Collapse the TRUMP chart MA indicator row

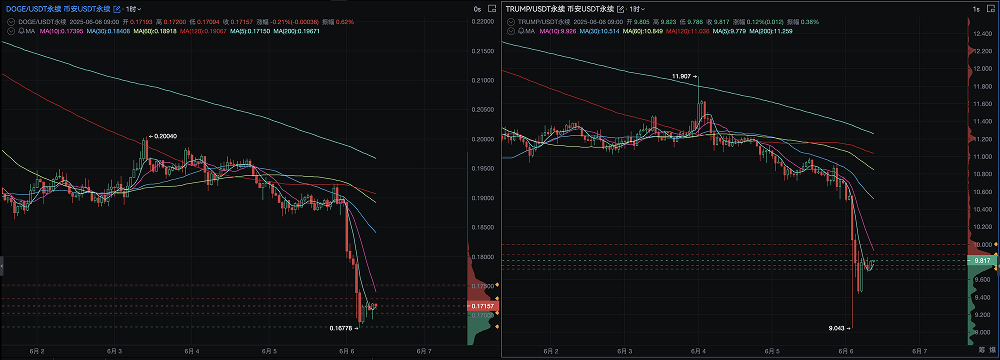[x=511, y=31]
